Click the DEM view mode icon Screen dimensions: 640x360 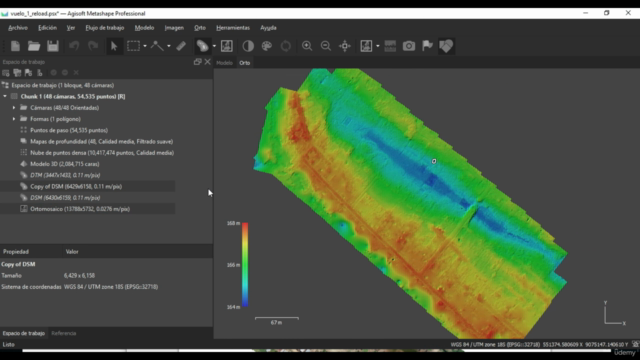pos(202,46)
